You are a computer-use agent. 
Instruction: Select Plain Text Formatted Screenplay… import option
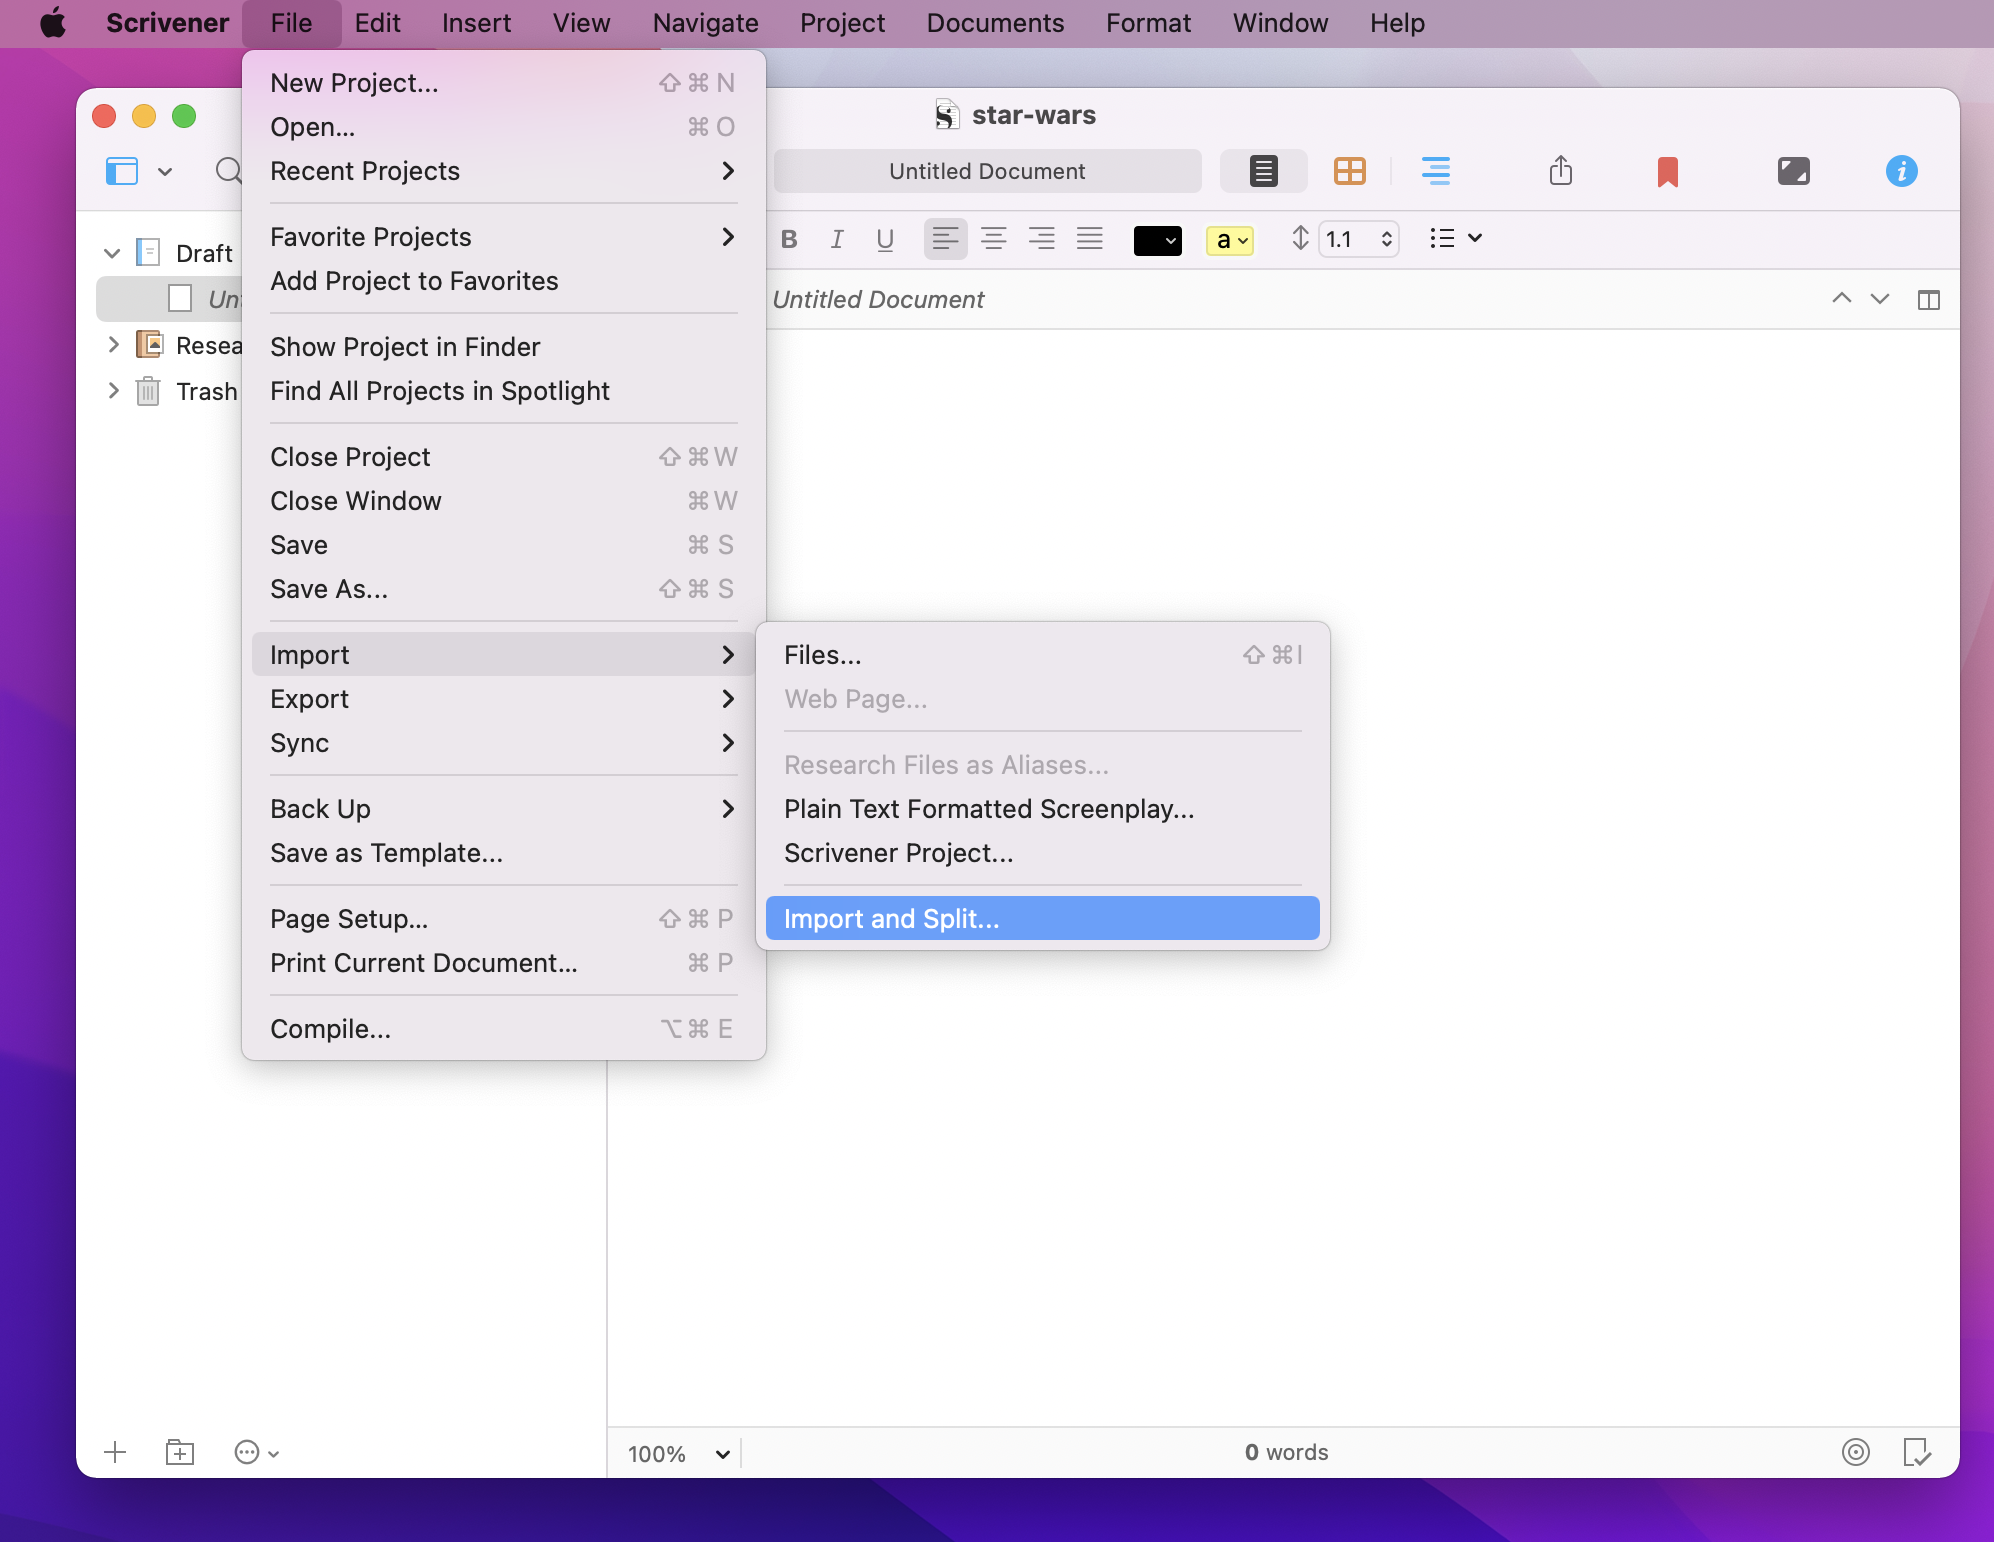1042,808
